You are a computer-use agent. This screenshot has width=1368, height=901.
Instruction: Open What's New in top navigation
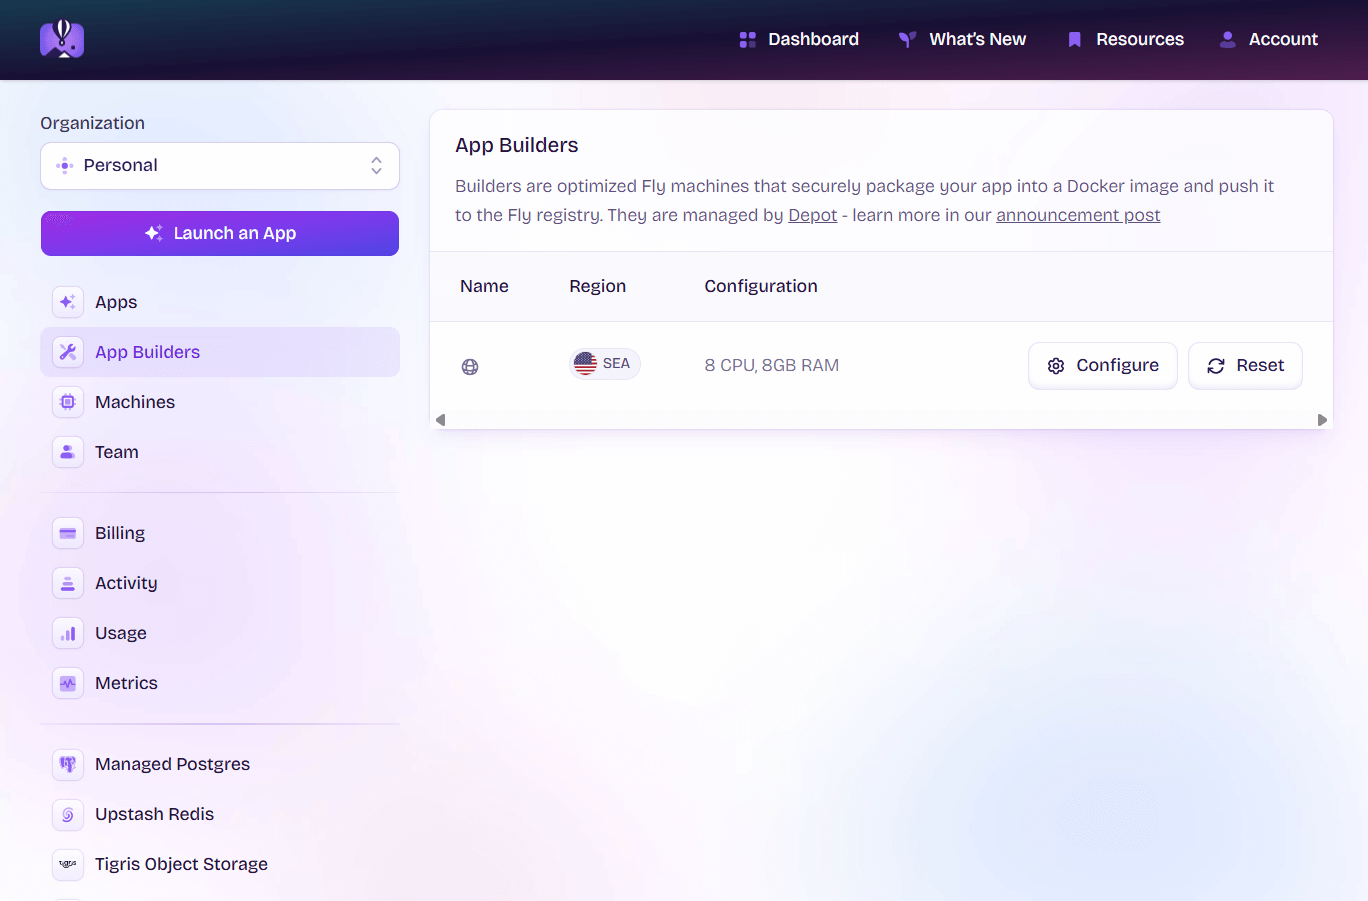(x=962, y=40)
